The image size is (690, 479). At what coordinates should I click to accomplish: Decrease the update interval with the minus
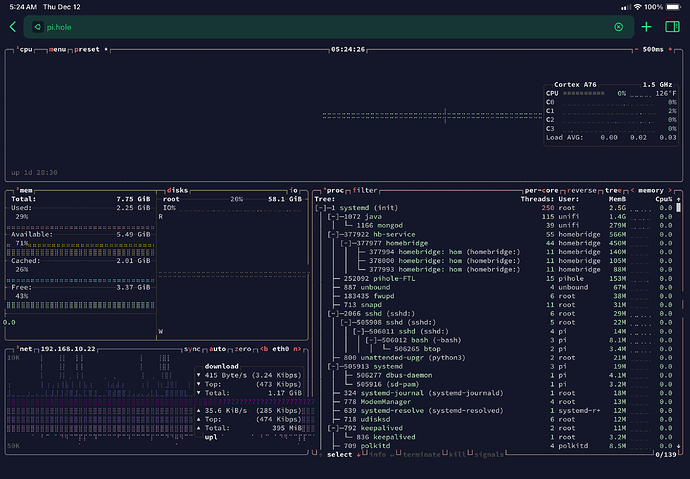[x=636, y=48]
